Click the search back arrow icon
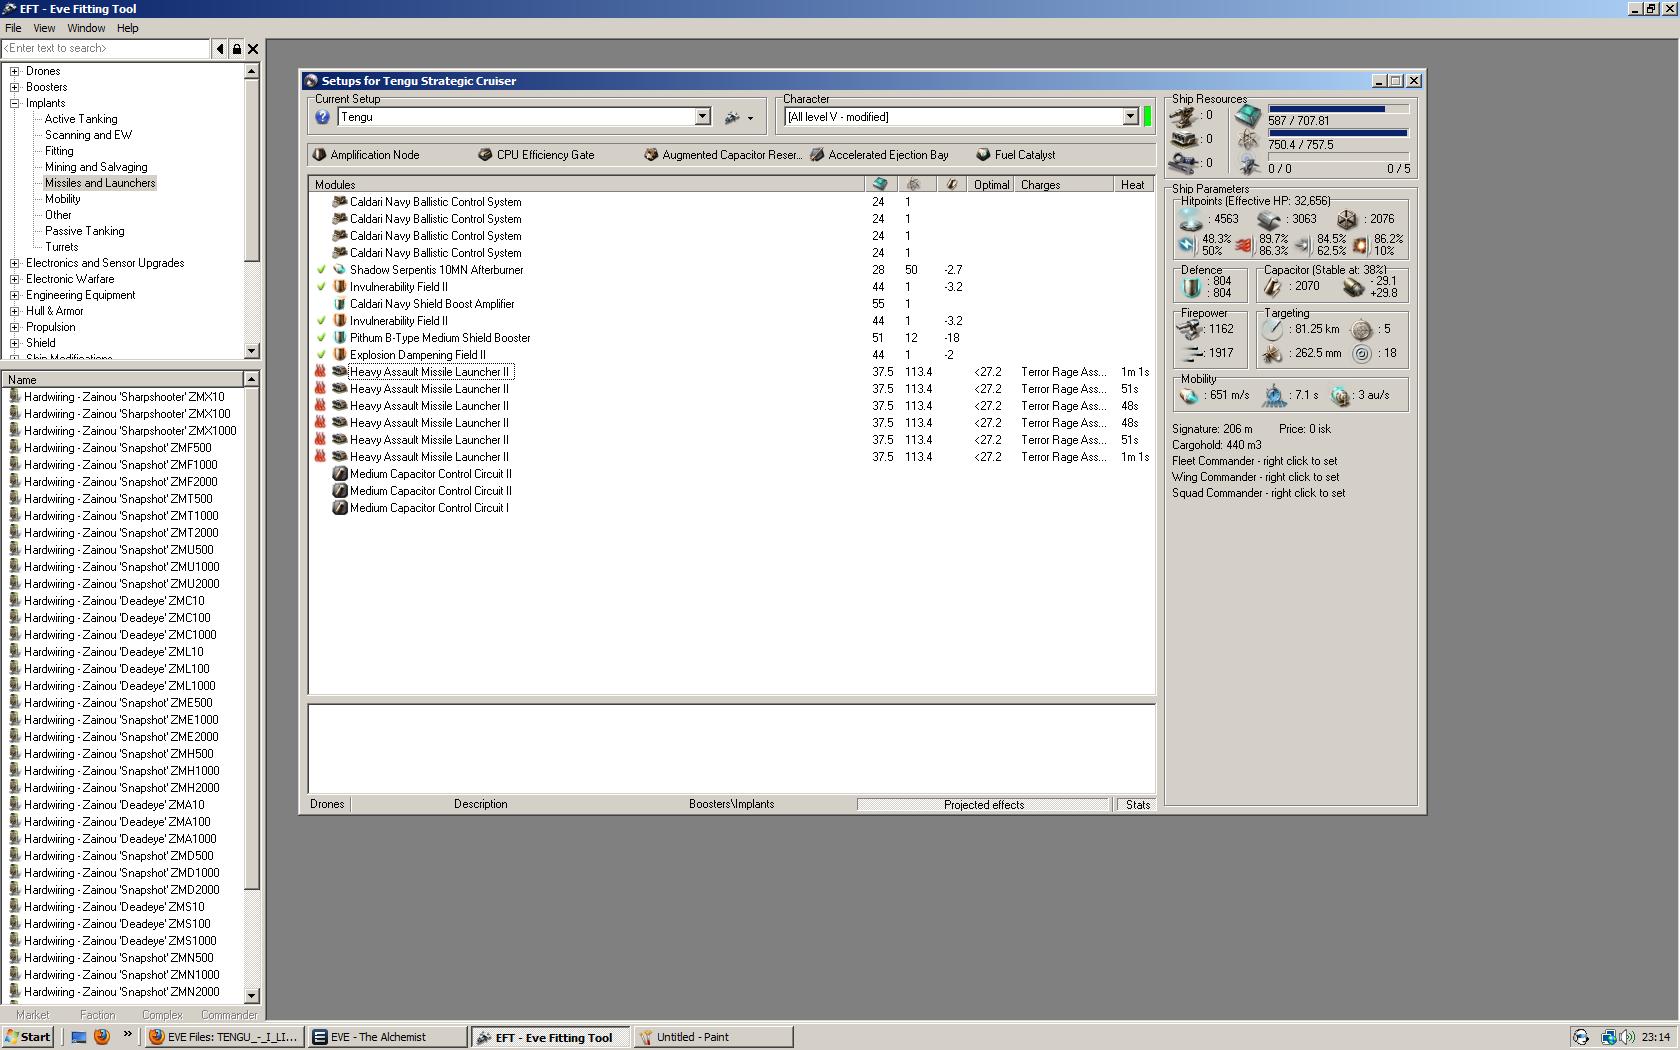The width and height of the screenshot is (1680, 1050). coord(220,48)
